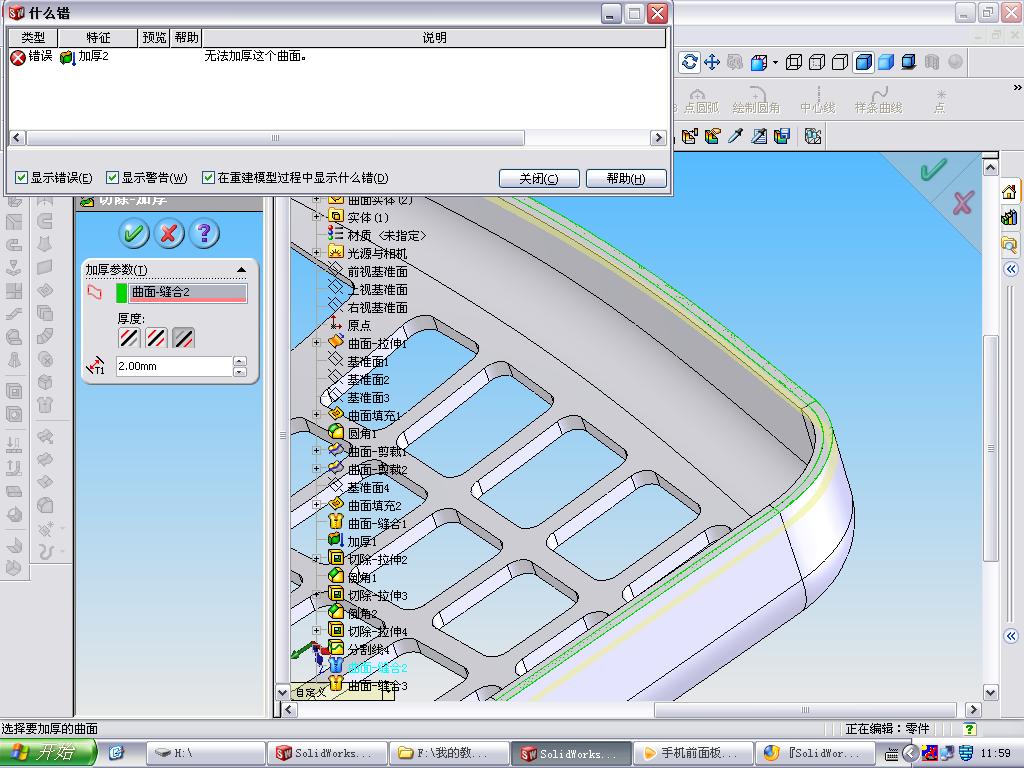Image resolution: width=1024 pixels, height=768 pixels.
Task: Click the eyedropper-over-document toolbar icon
Action: 759,136
